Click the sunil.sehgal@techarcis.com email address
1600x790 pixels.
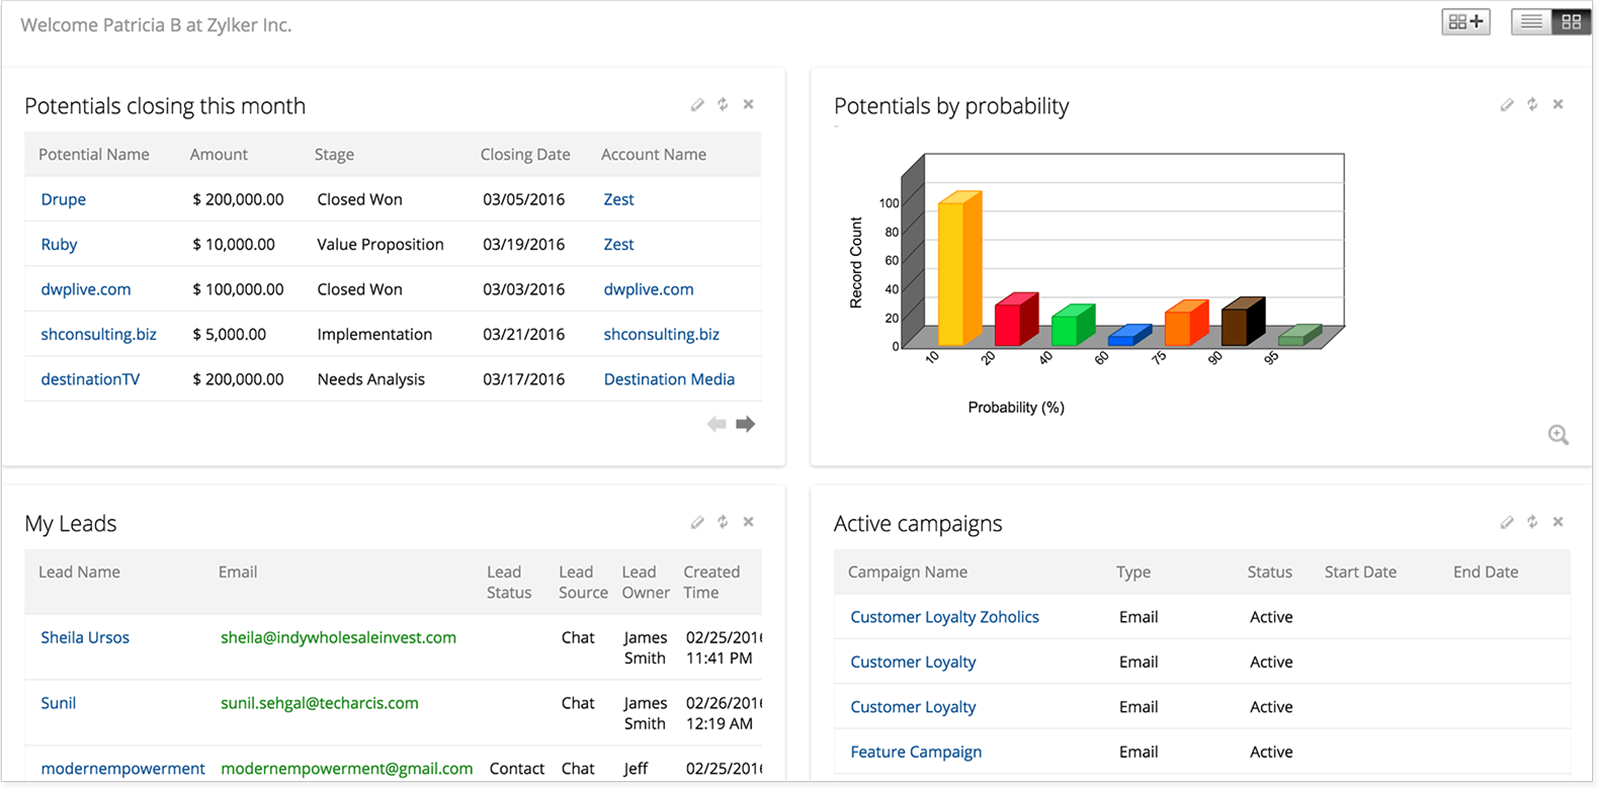point(319,703)
